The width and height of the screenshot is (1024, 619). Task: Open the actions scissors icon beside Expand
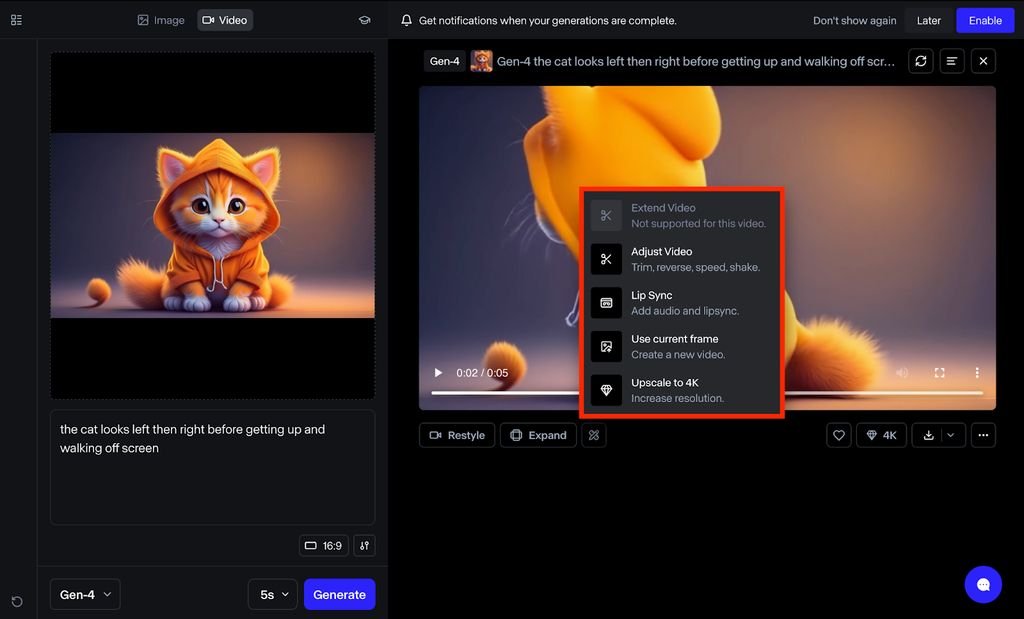[594, 435]
